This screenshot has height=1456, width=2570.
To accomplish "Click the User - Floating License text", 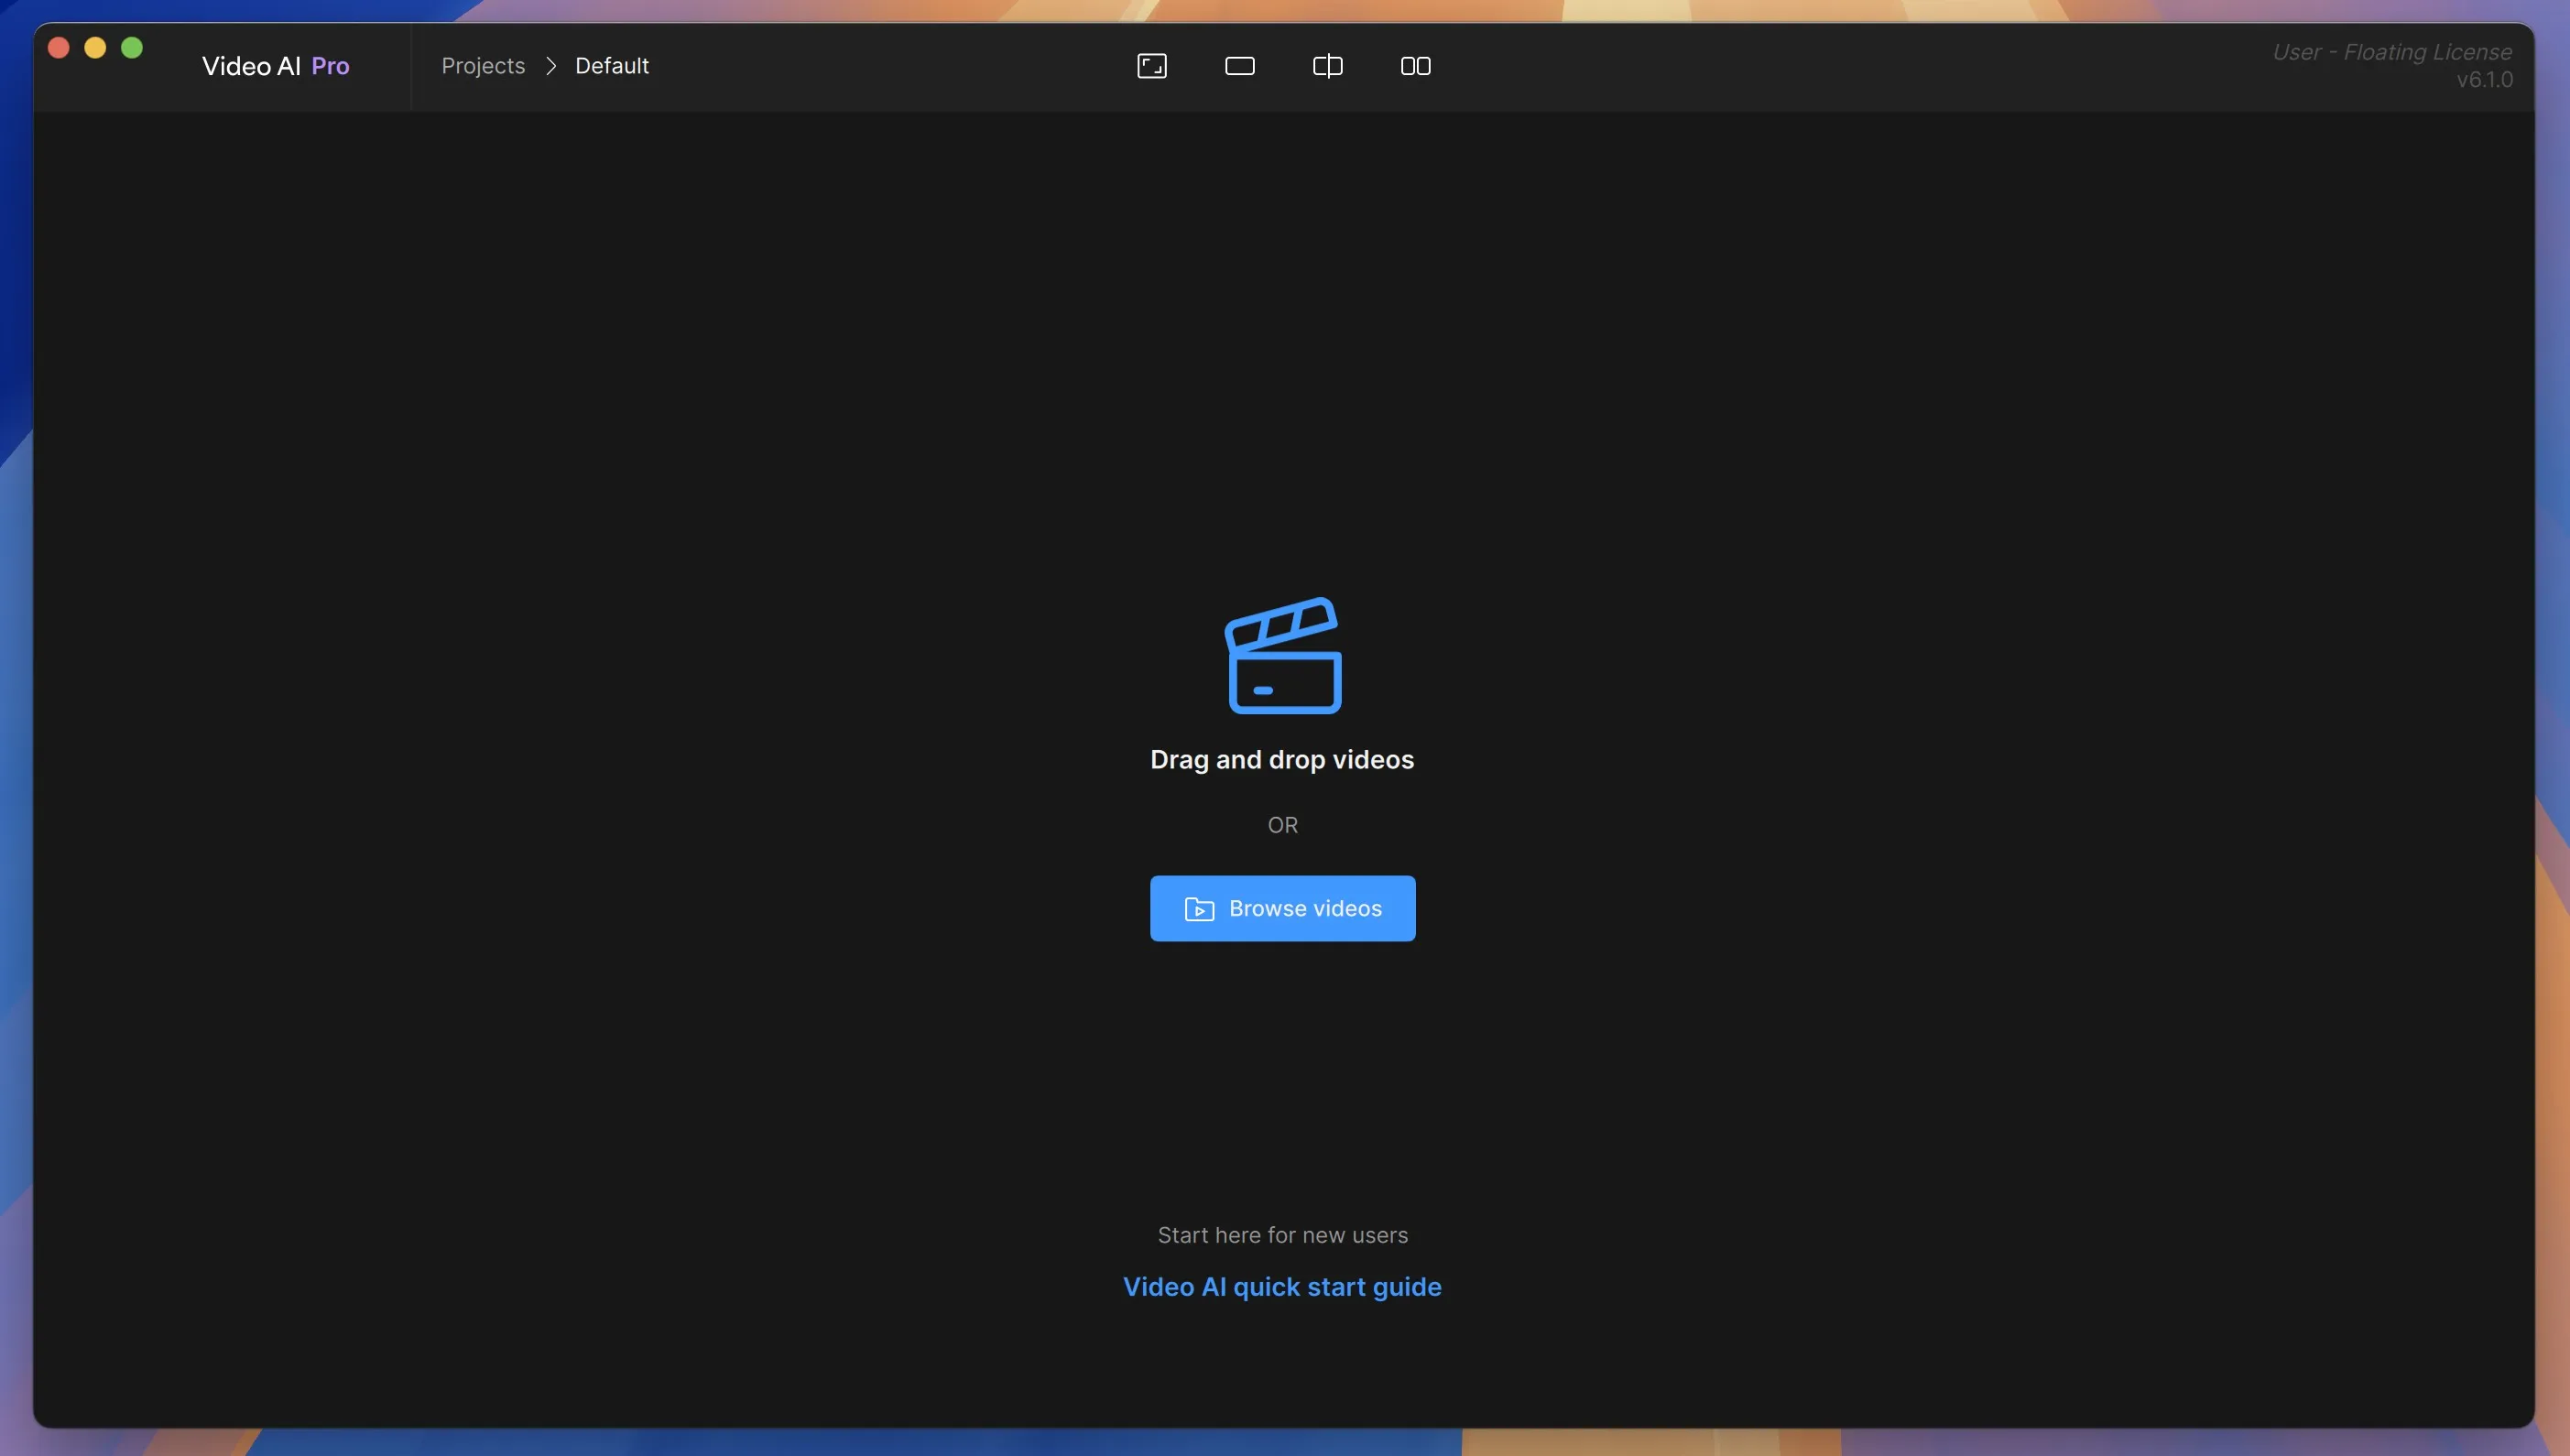I will click(2392, 52).
